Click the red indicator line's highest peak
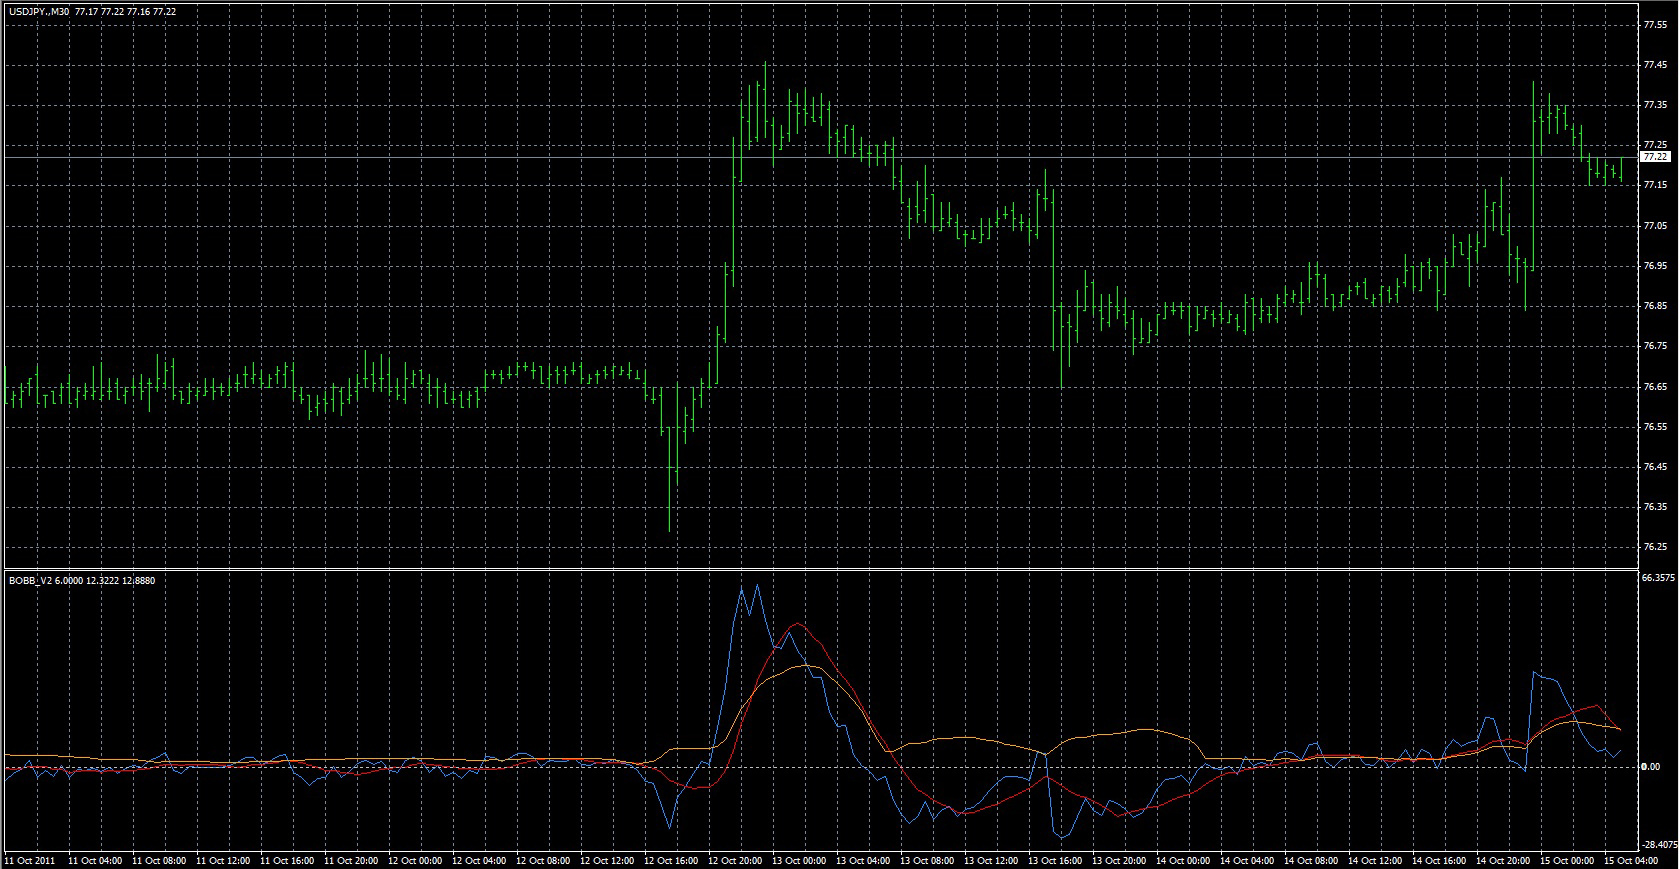 pyautogui.click(x=796, y=624)
